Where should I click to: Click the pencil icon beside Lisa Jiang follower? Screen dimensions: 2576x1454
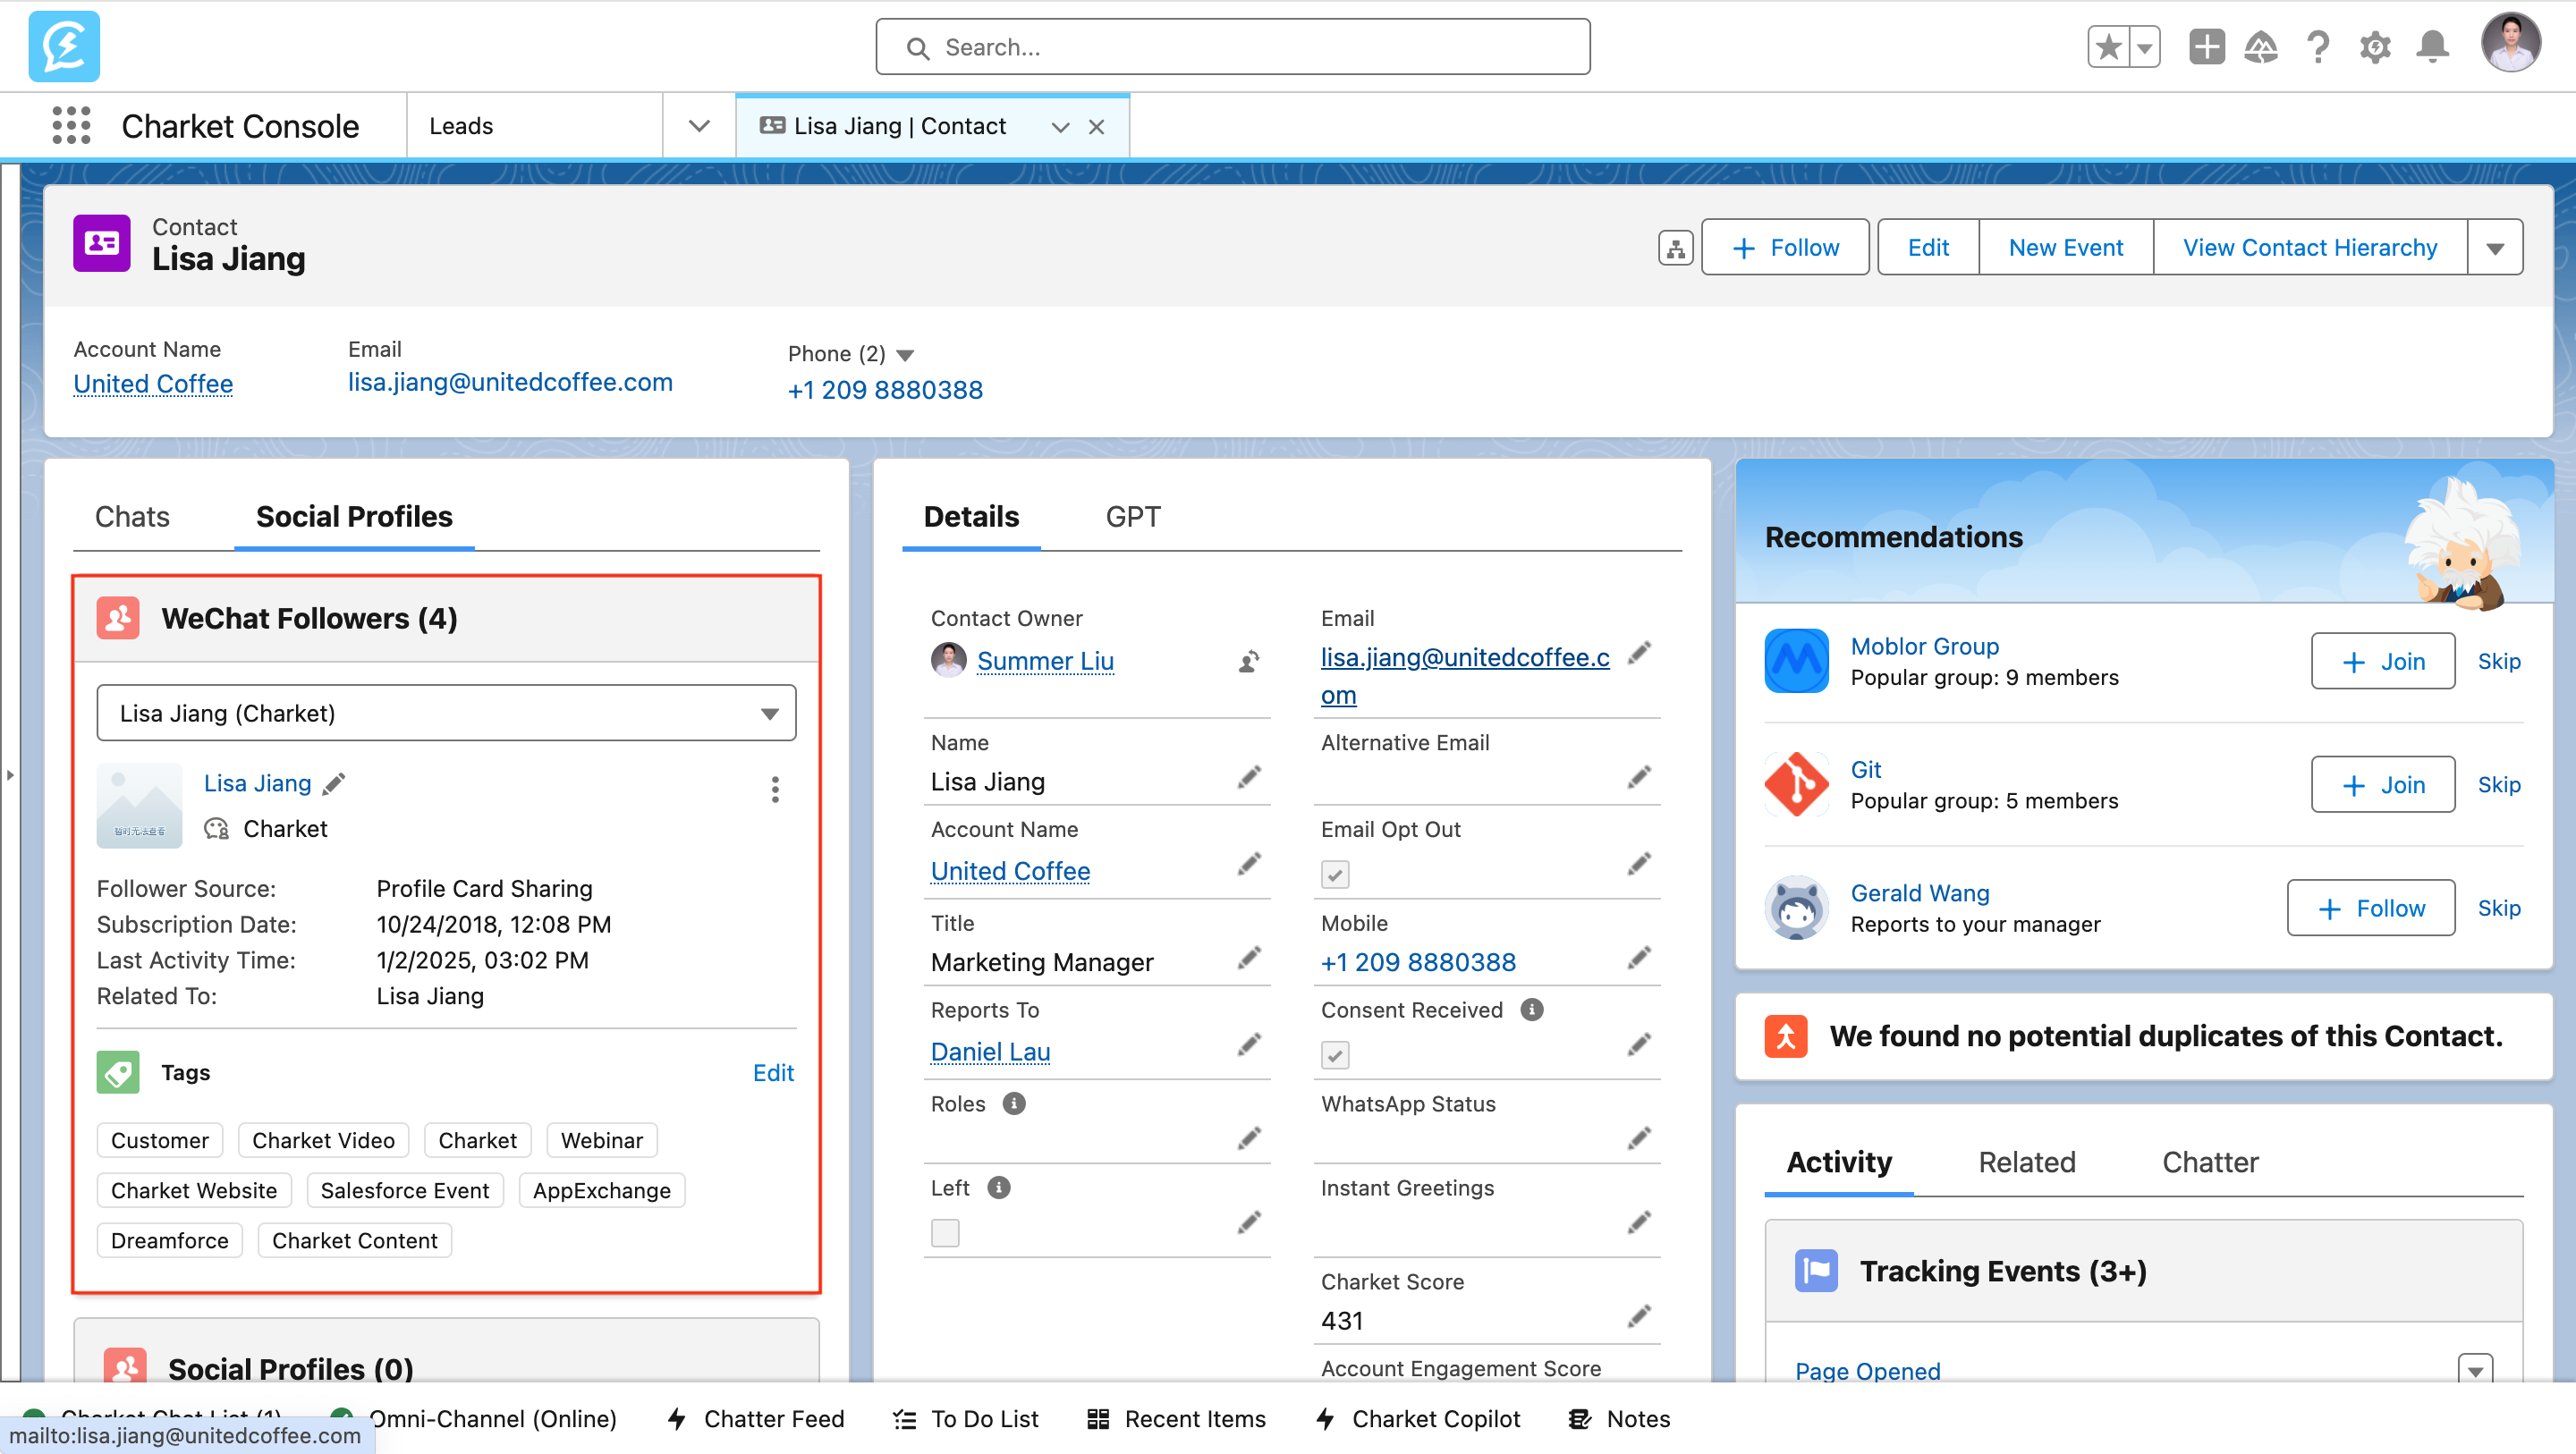[x=334, y=784]
